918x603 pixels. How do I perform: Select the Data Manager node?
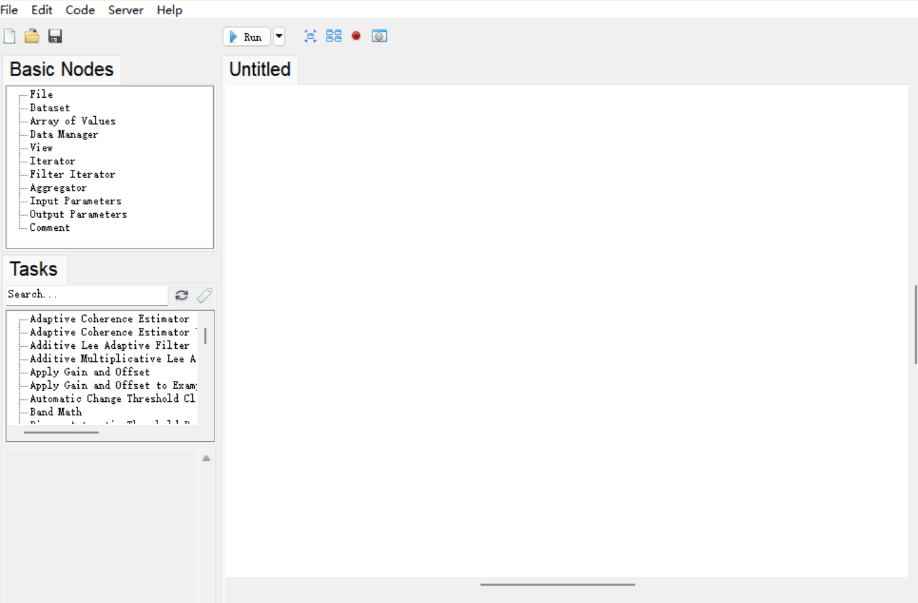64,135
